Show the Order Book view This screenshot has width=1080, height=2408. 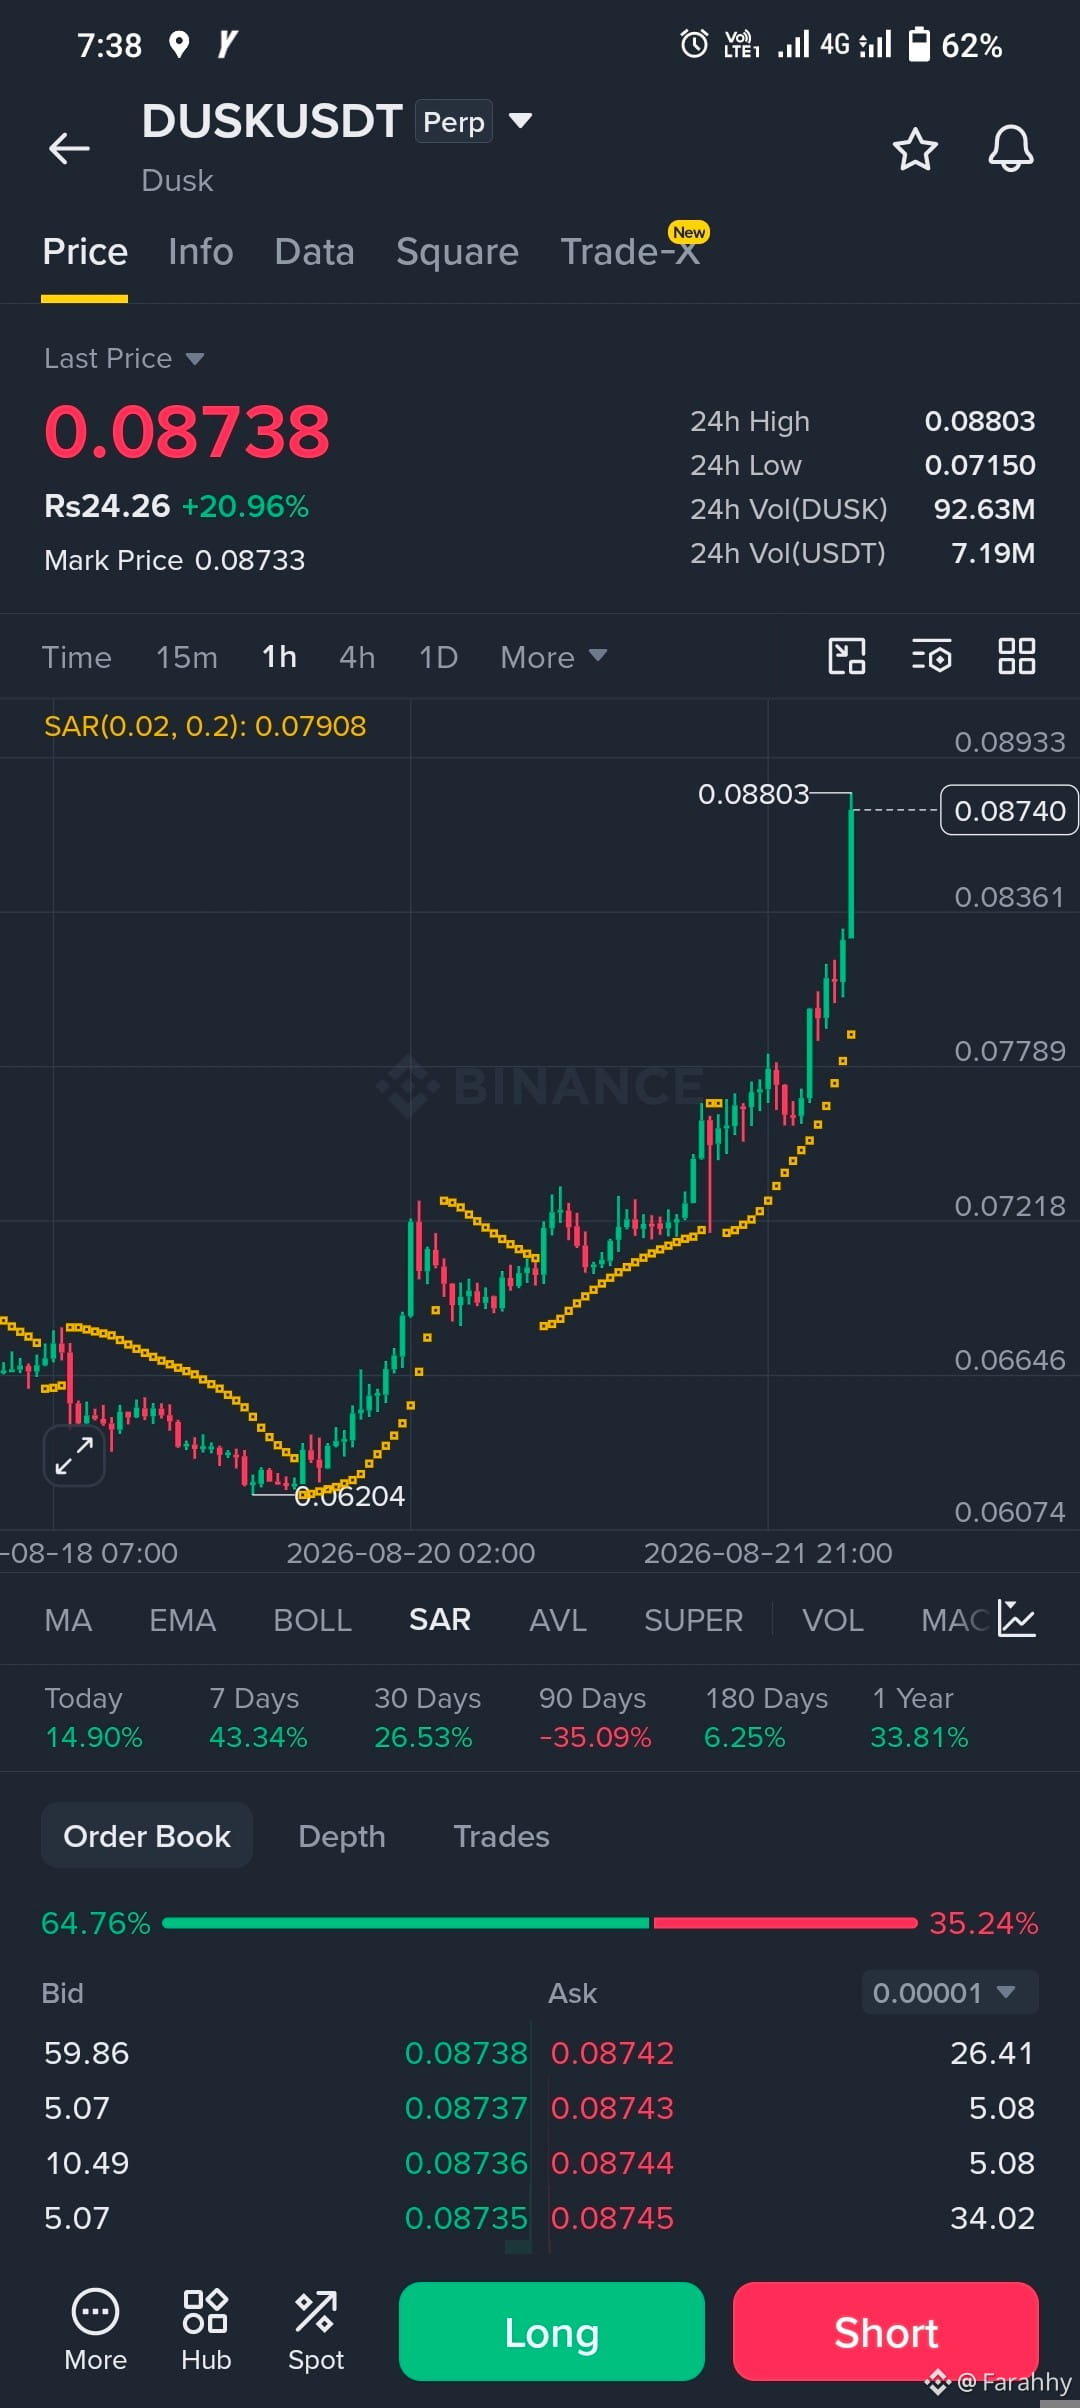click(x=147, y=1836)
